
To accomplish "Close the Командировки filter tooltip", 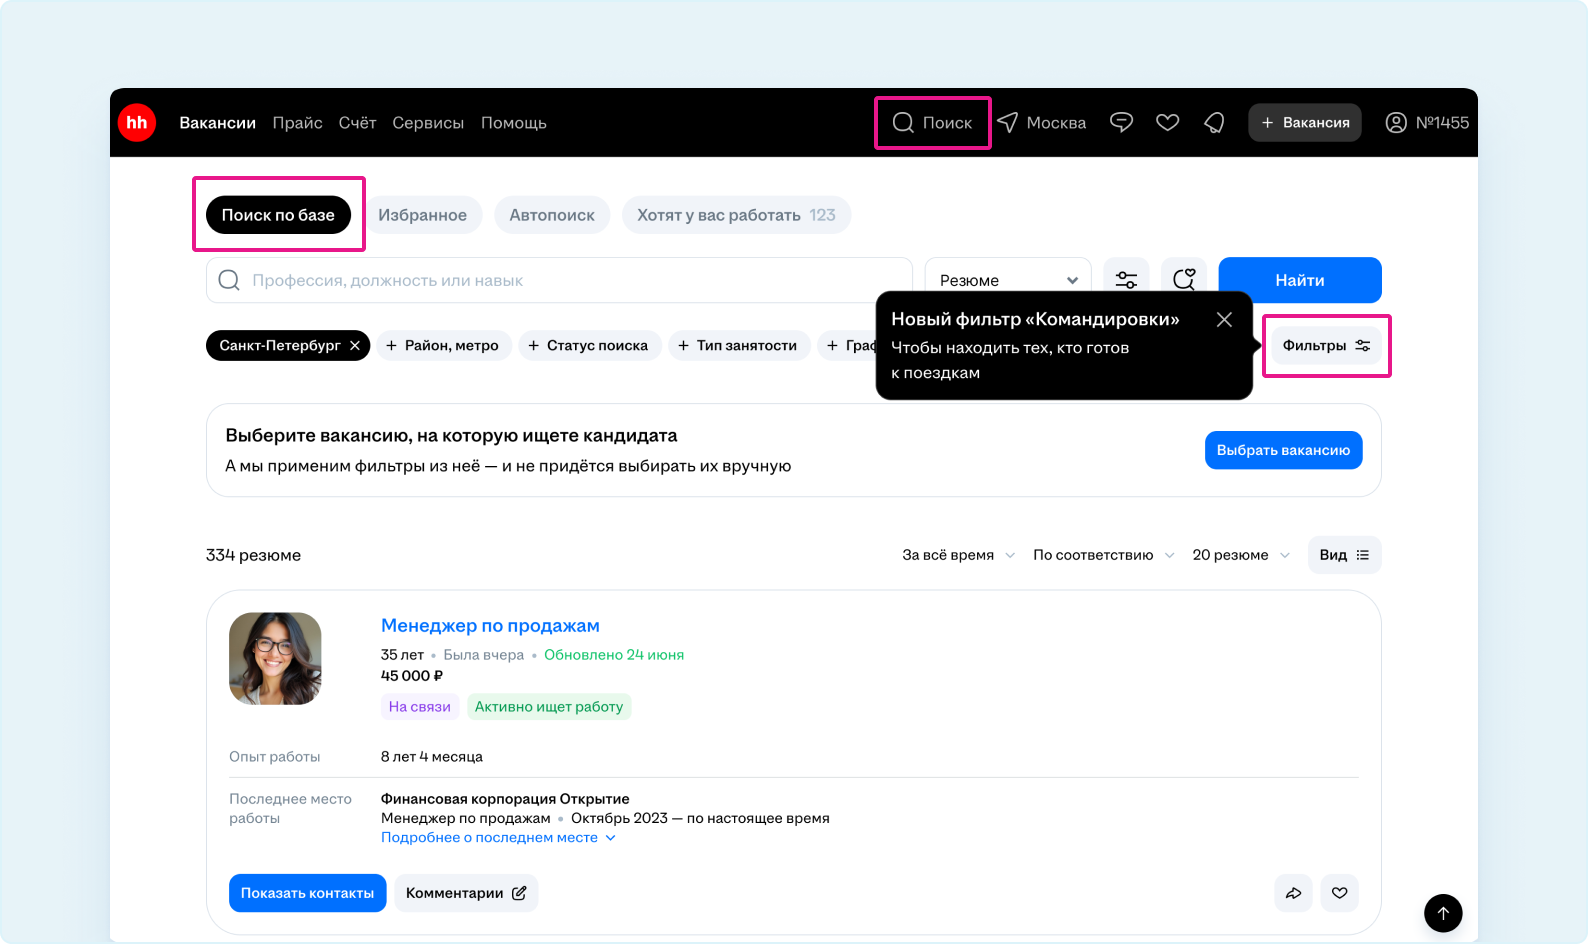I will click(1224, 320).
